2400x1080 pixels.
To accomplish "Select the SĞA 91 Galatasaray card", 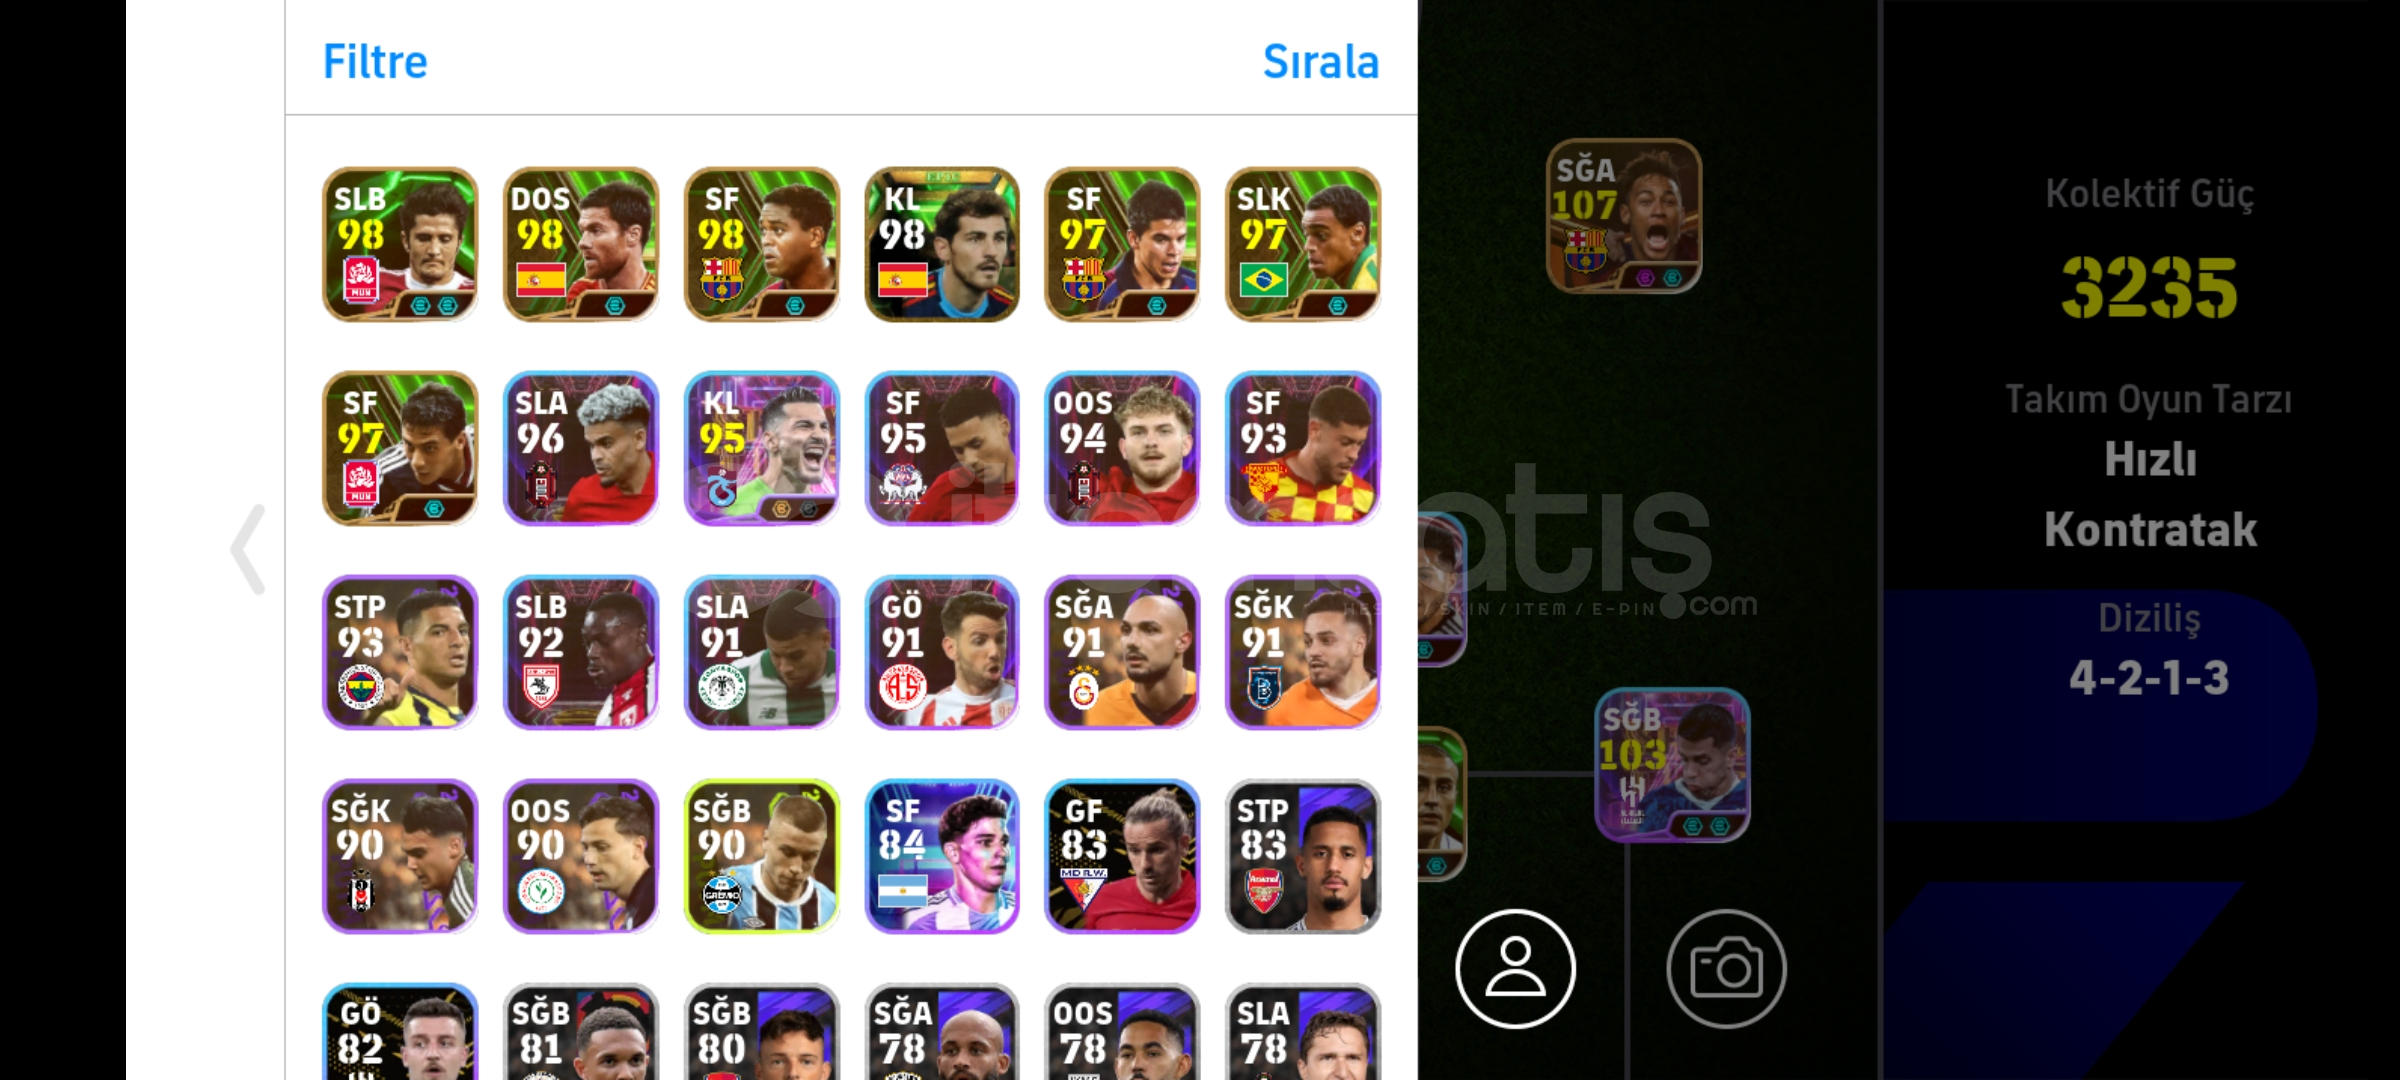I will (x=1122, y=652).
